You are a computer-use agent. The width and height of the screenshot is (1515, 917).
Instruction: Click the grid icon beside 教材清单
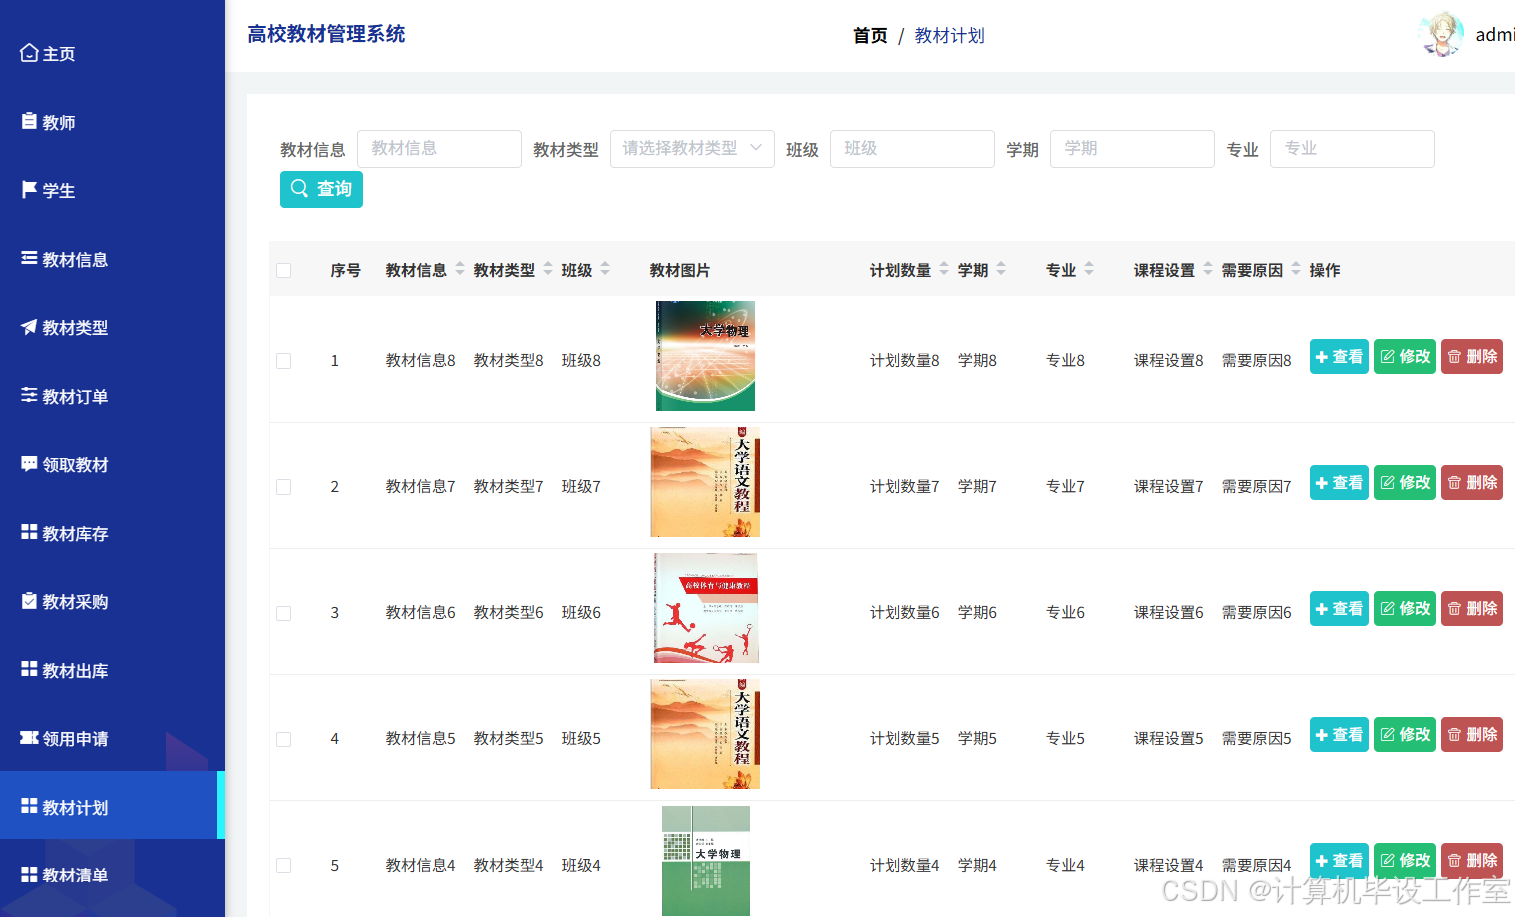[x=29, y=874]
